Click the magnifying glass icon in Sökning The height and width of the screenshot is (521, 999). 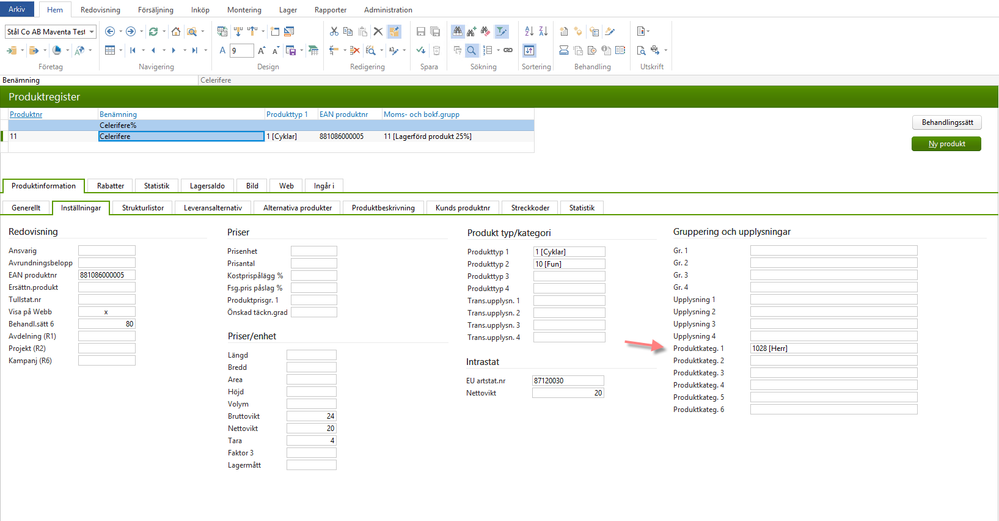[x=471, y=50]
